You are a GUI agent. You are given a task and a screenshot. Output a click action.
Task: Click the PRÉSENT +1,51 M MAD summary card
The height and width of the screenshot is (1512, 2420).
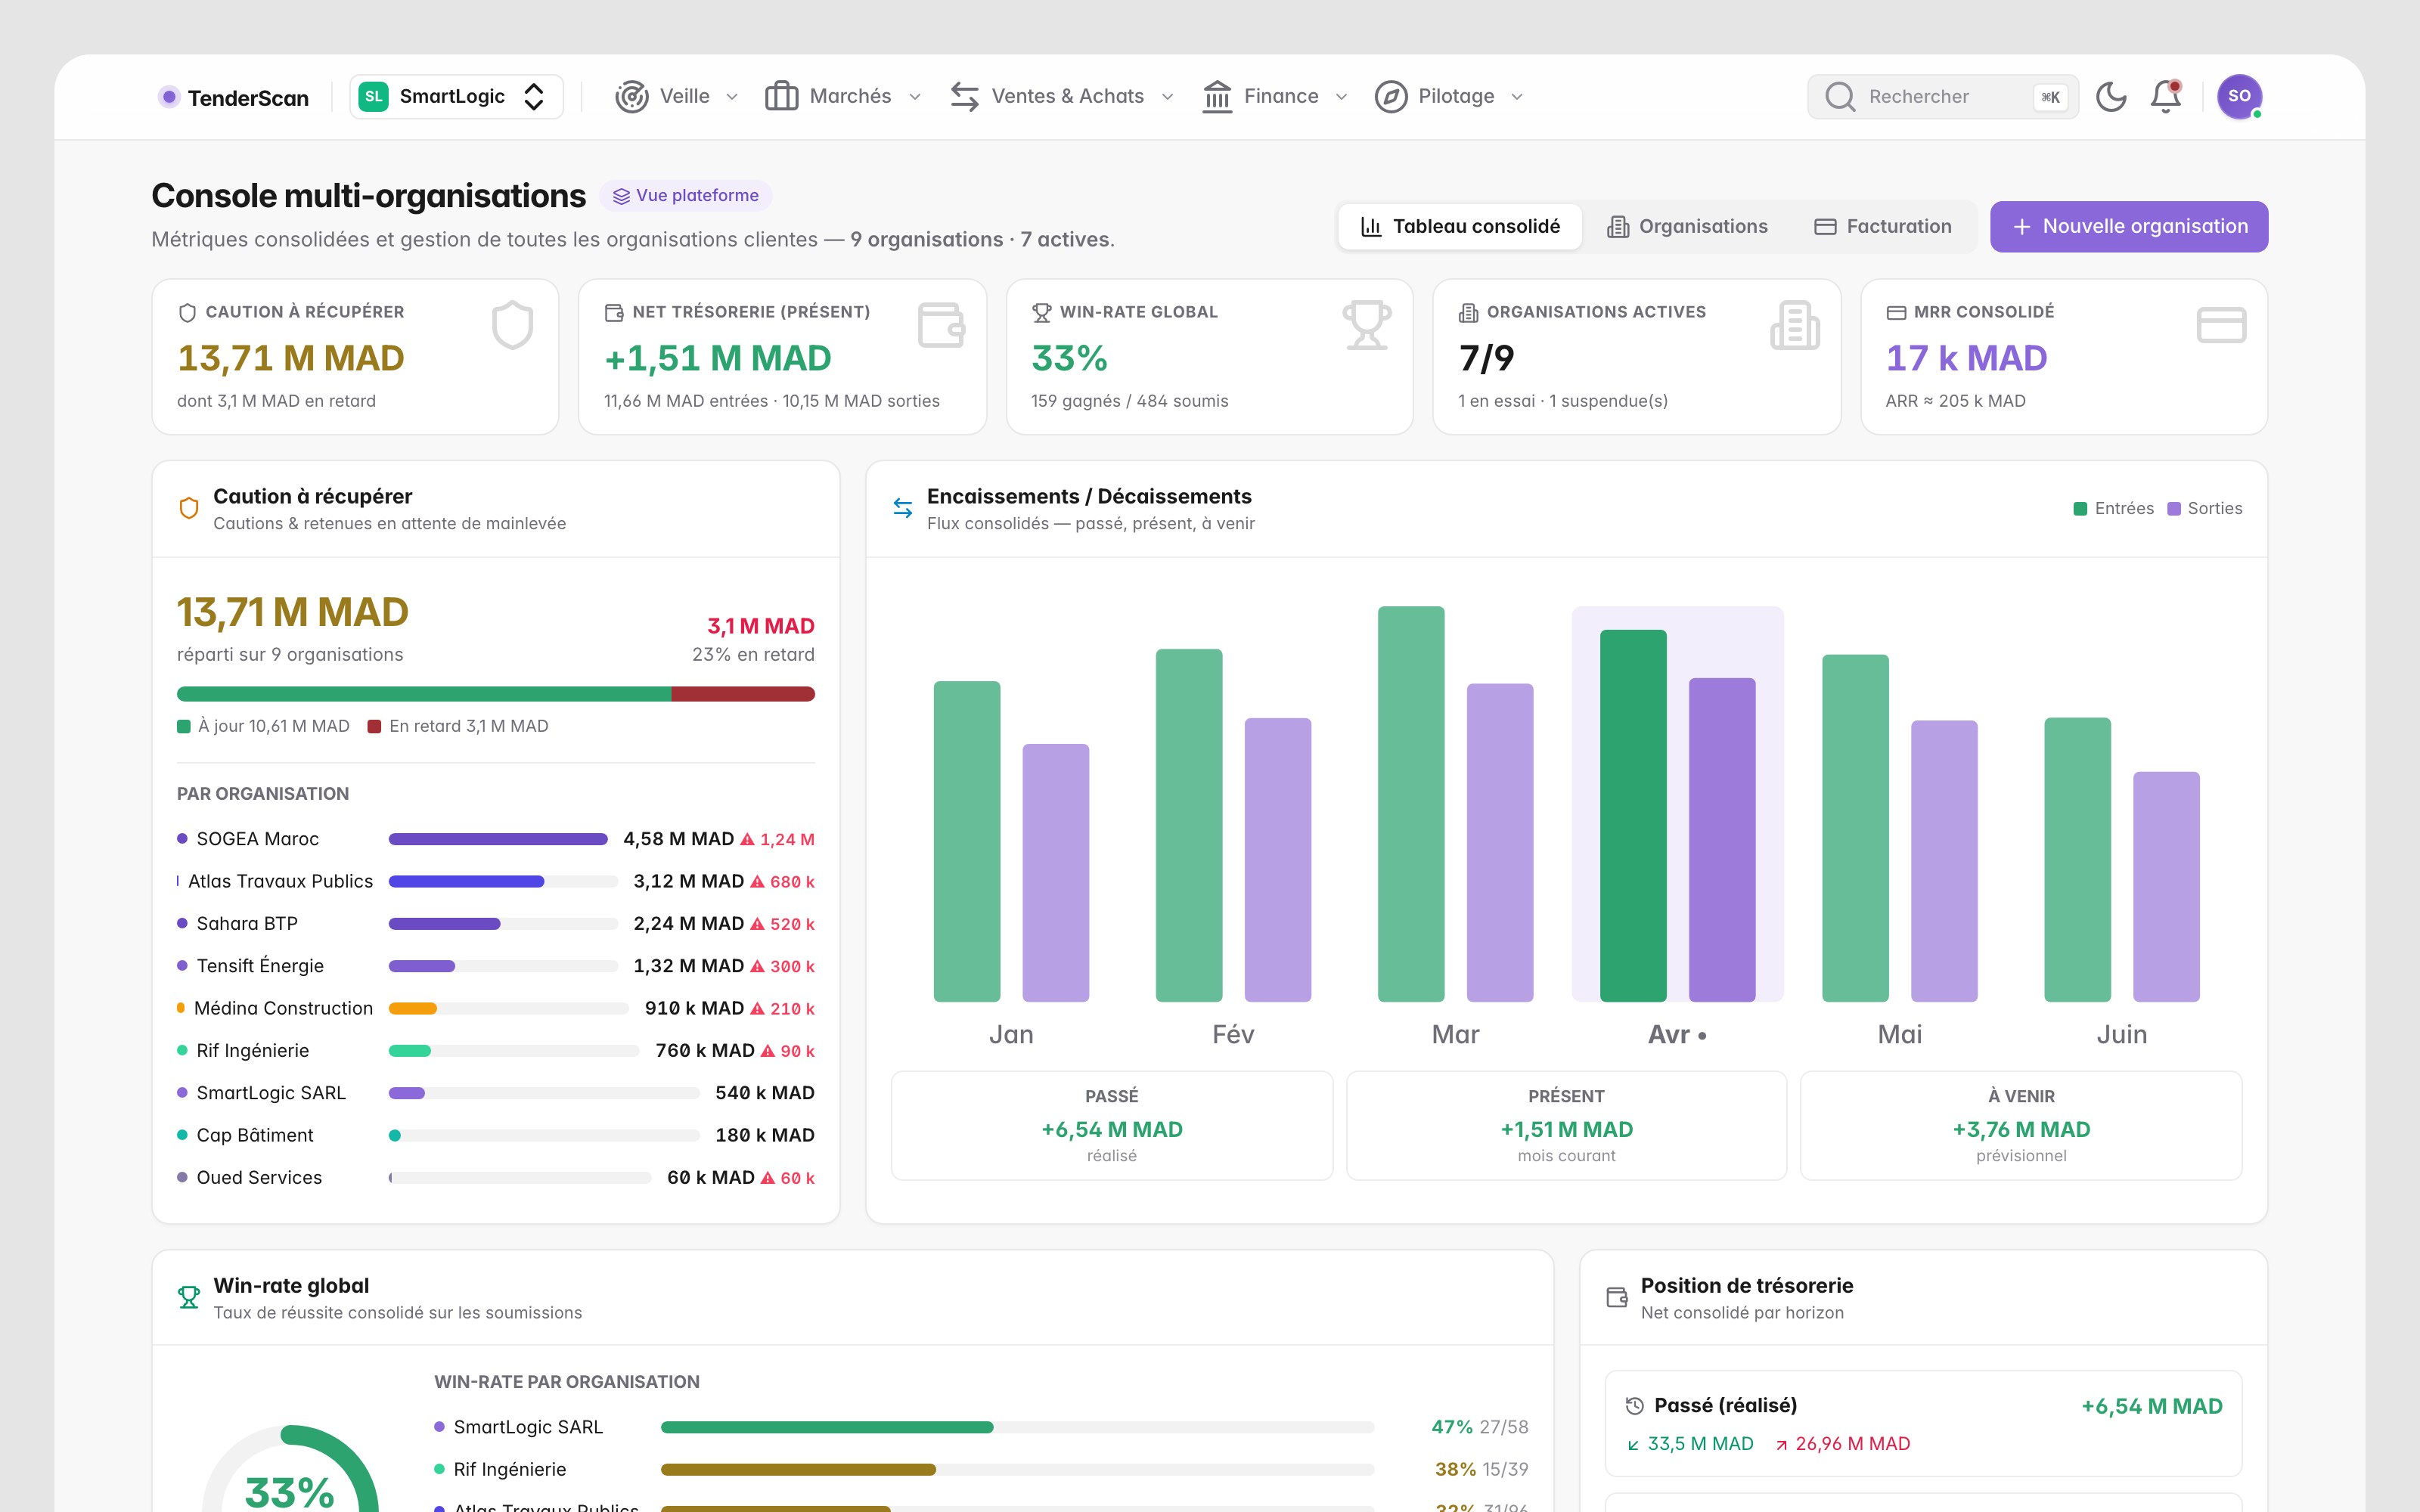click(x=1566, y=1126)
